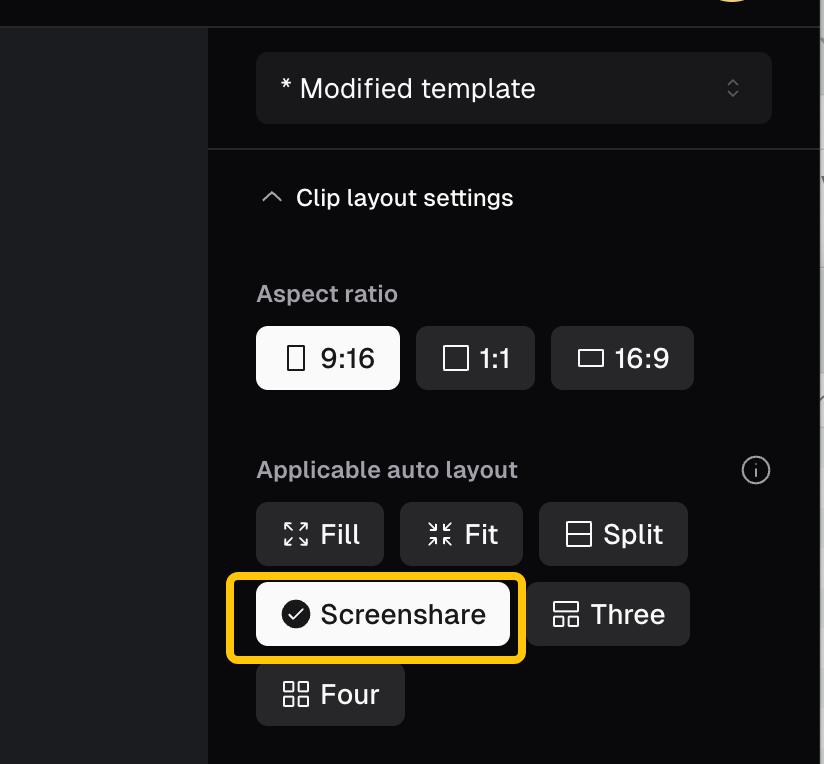Click the square icon for 1:1
This screenshot has height=764, width=824.
tap(456, 358)
